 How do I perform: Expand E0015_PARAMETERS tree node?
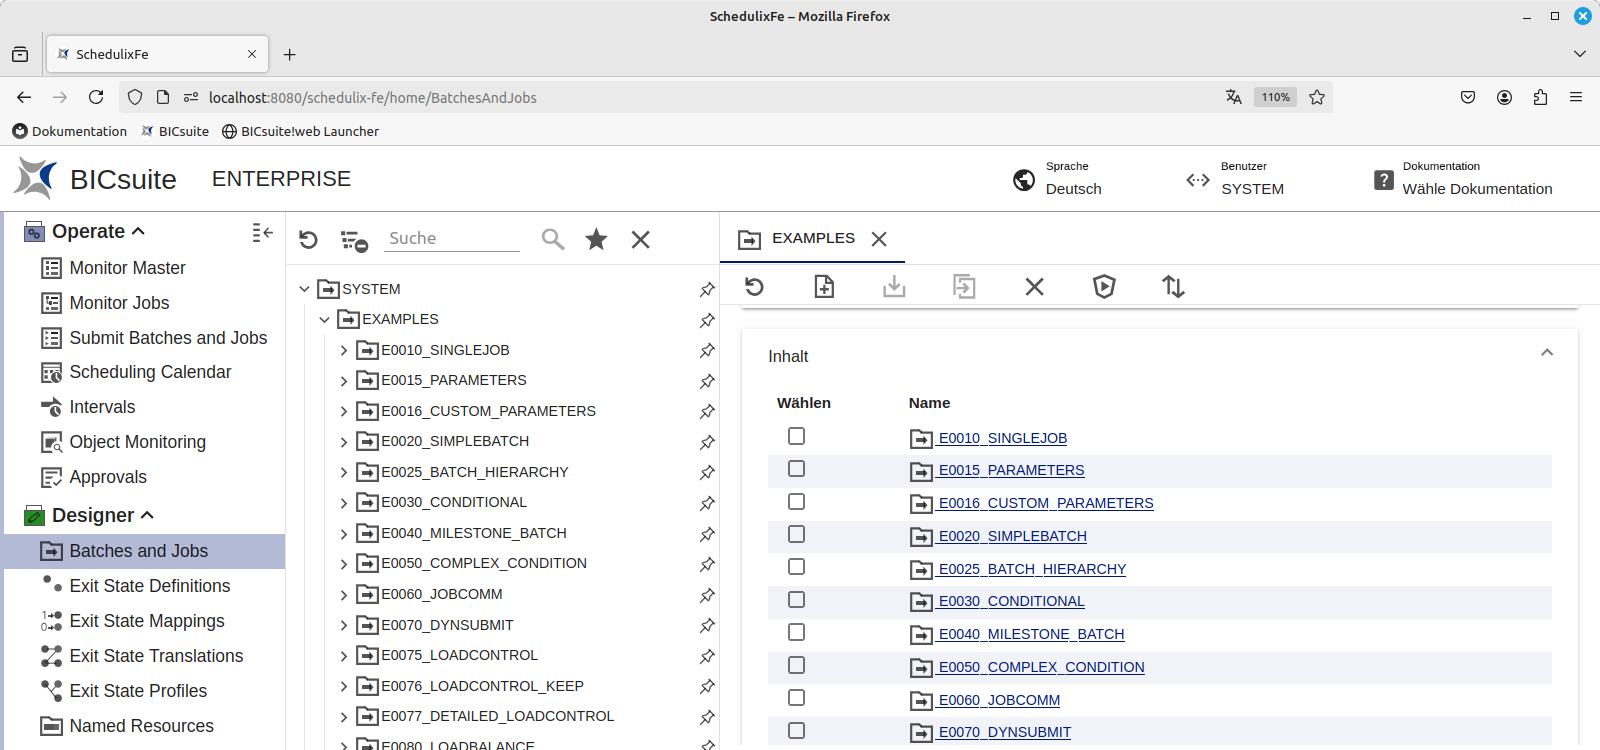[x=344, y=381]
